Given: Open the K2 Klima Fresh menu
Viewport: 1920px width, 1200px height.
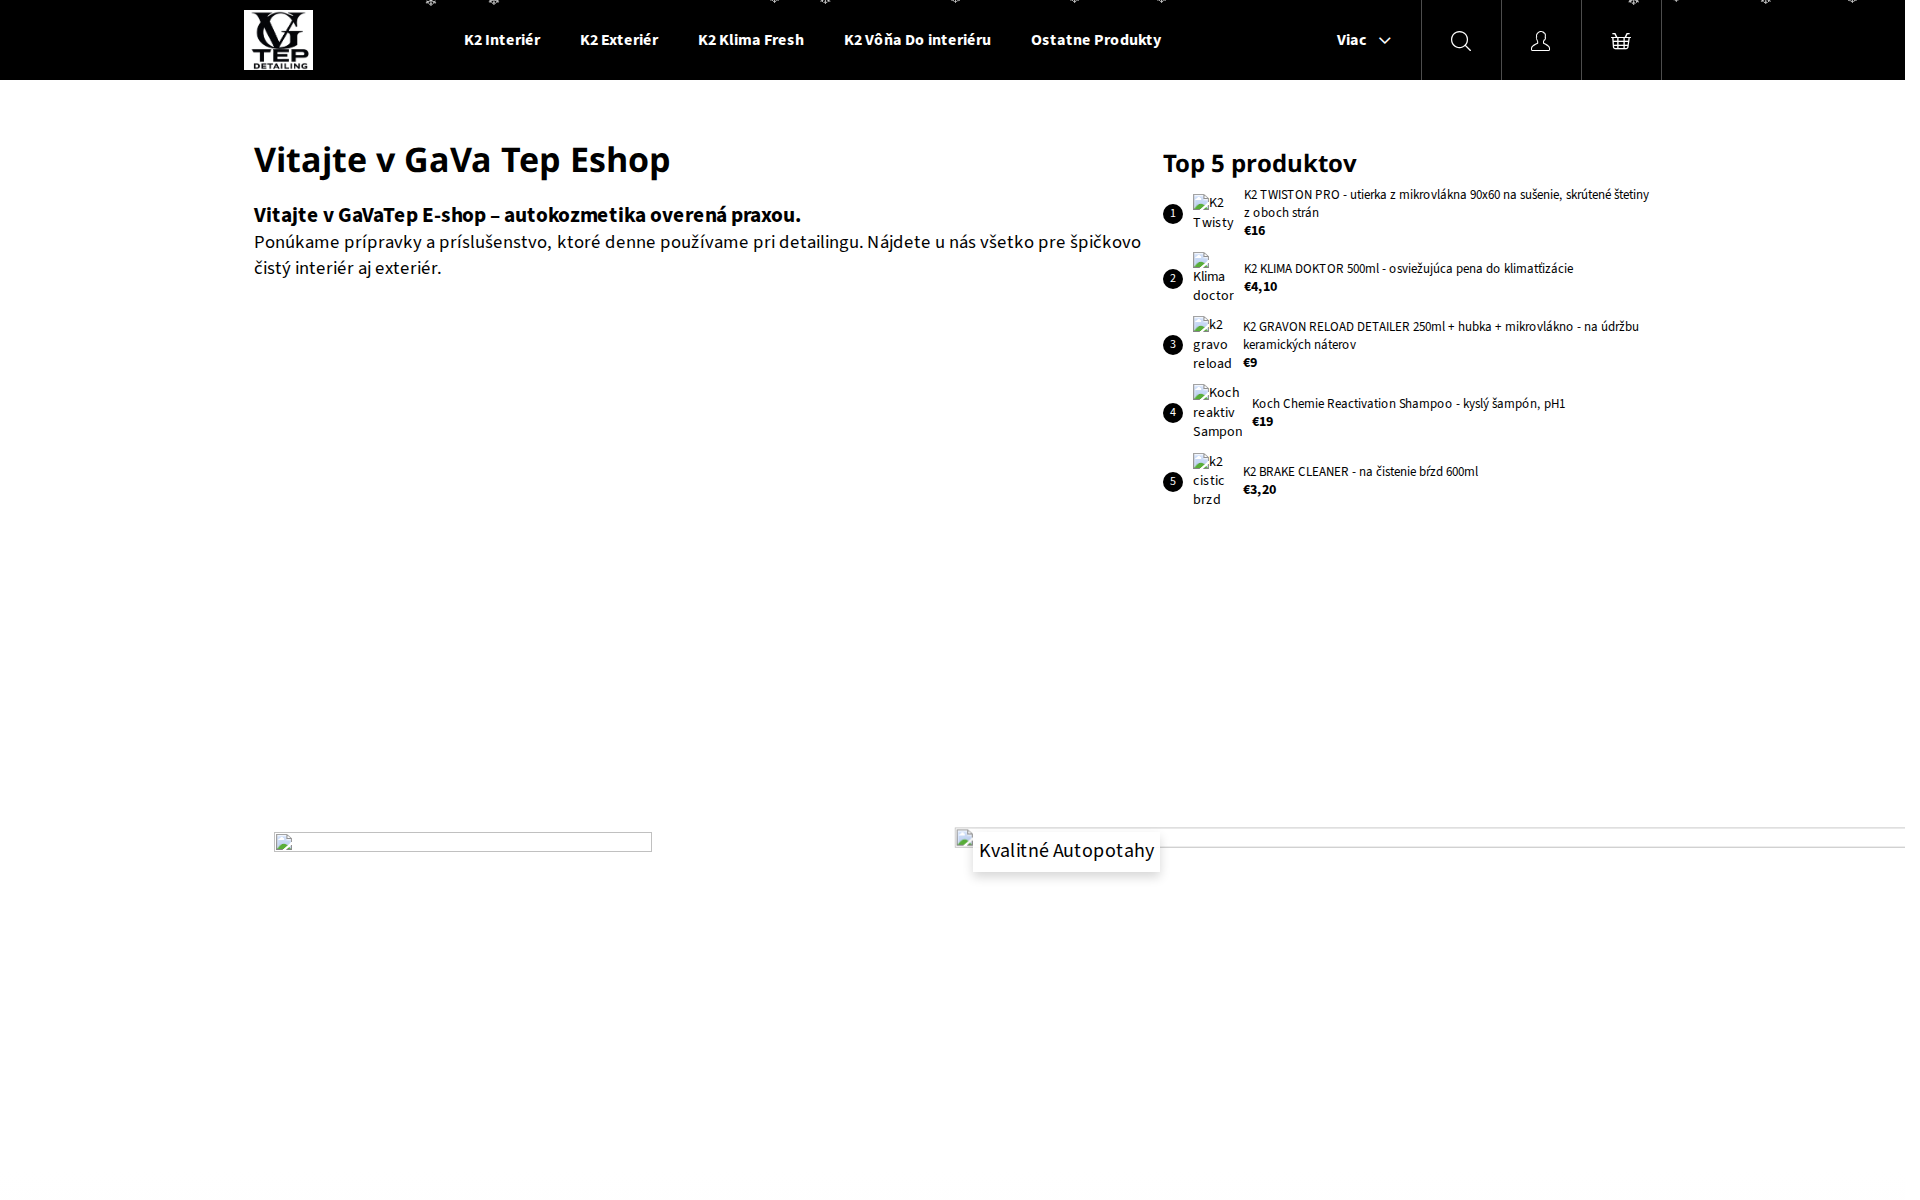Looking at the screenshot, I should (x=751, y=40).
